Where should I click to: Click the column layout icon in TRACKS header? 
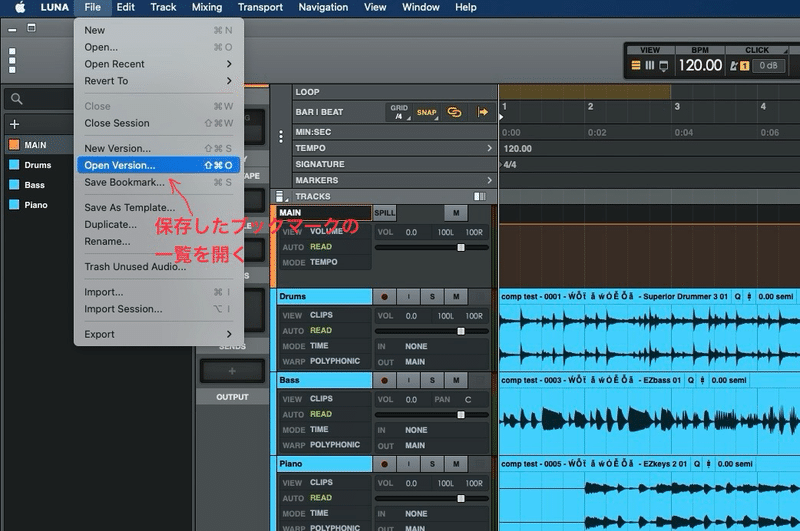coord(480,196)
